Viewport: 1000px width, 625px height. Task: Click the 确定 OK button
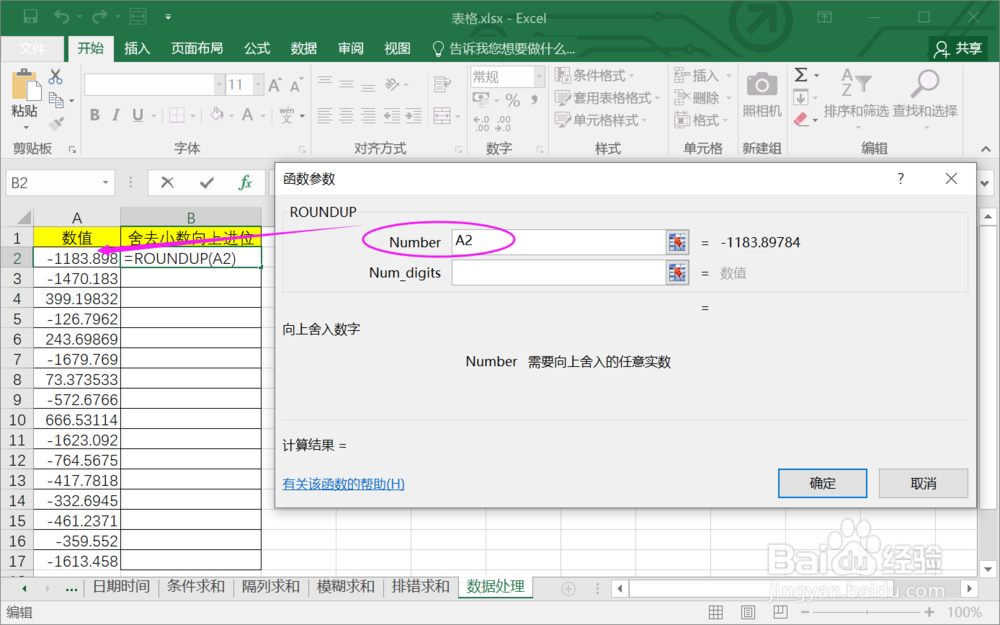[x=822, y=483]
